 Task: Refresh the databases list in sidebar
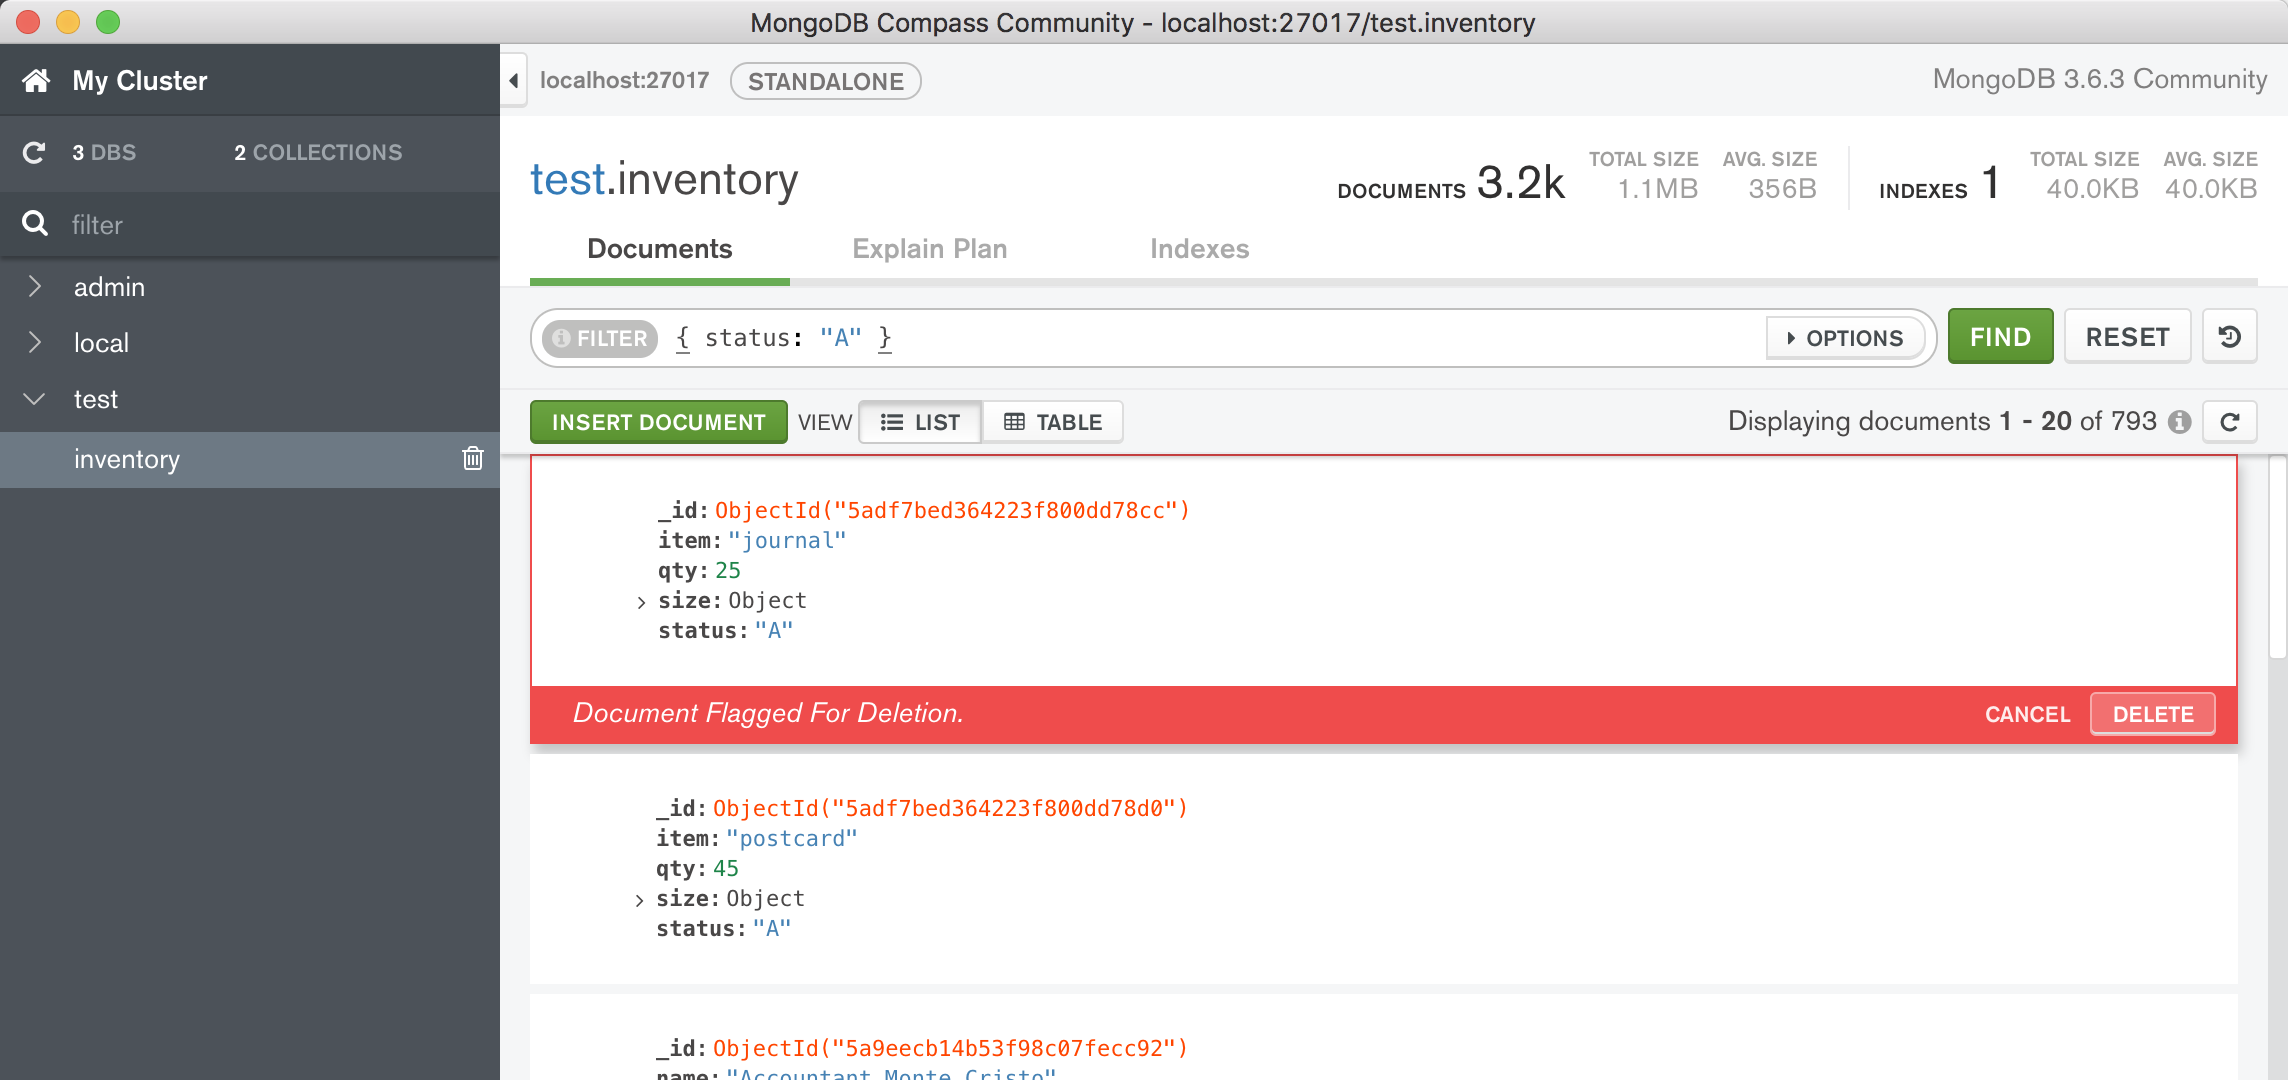[35, 152]
